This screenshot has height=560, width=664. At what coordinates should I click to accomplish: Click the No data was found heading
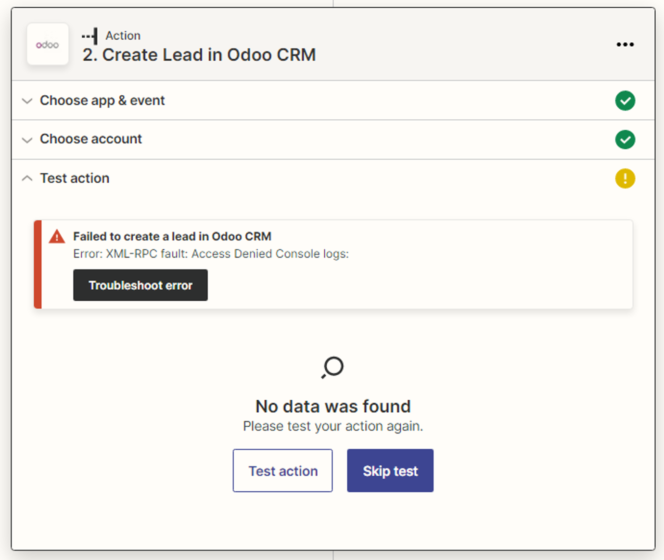pyautogui.click(x=333, y=406)
